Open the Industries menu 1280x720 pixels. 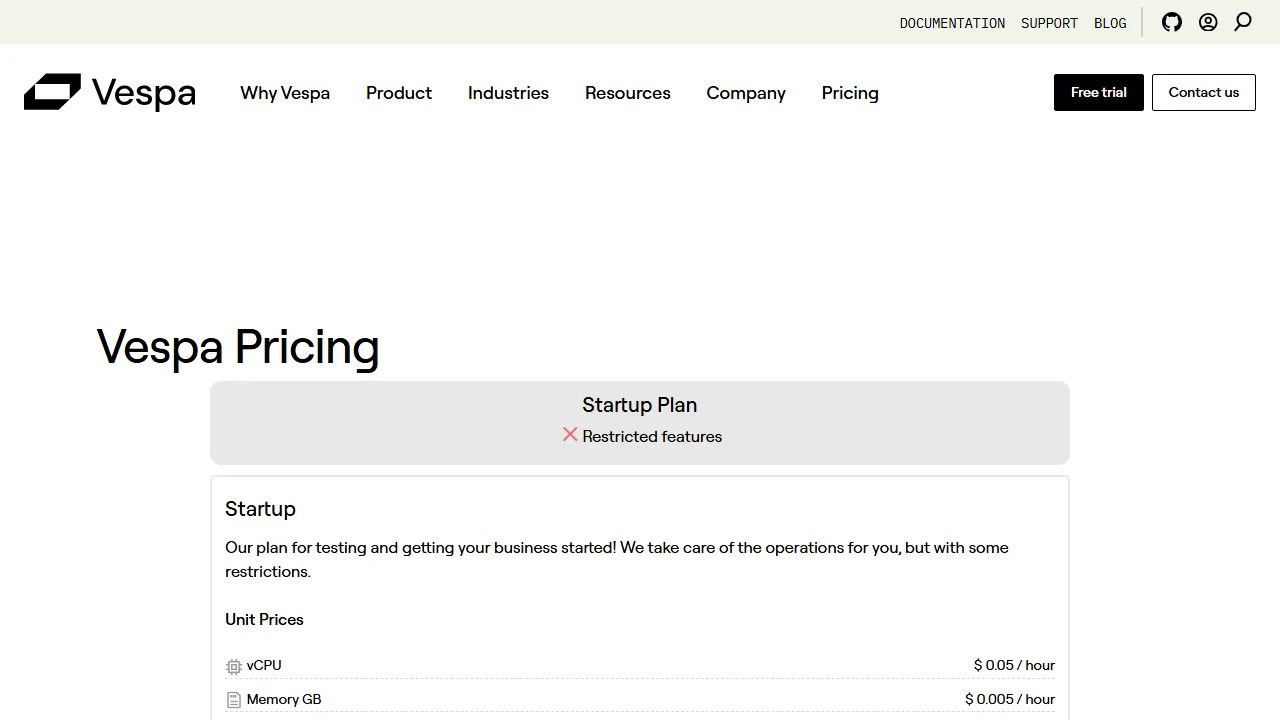(x=508, y=93)
